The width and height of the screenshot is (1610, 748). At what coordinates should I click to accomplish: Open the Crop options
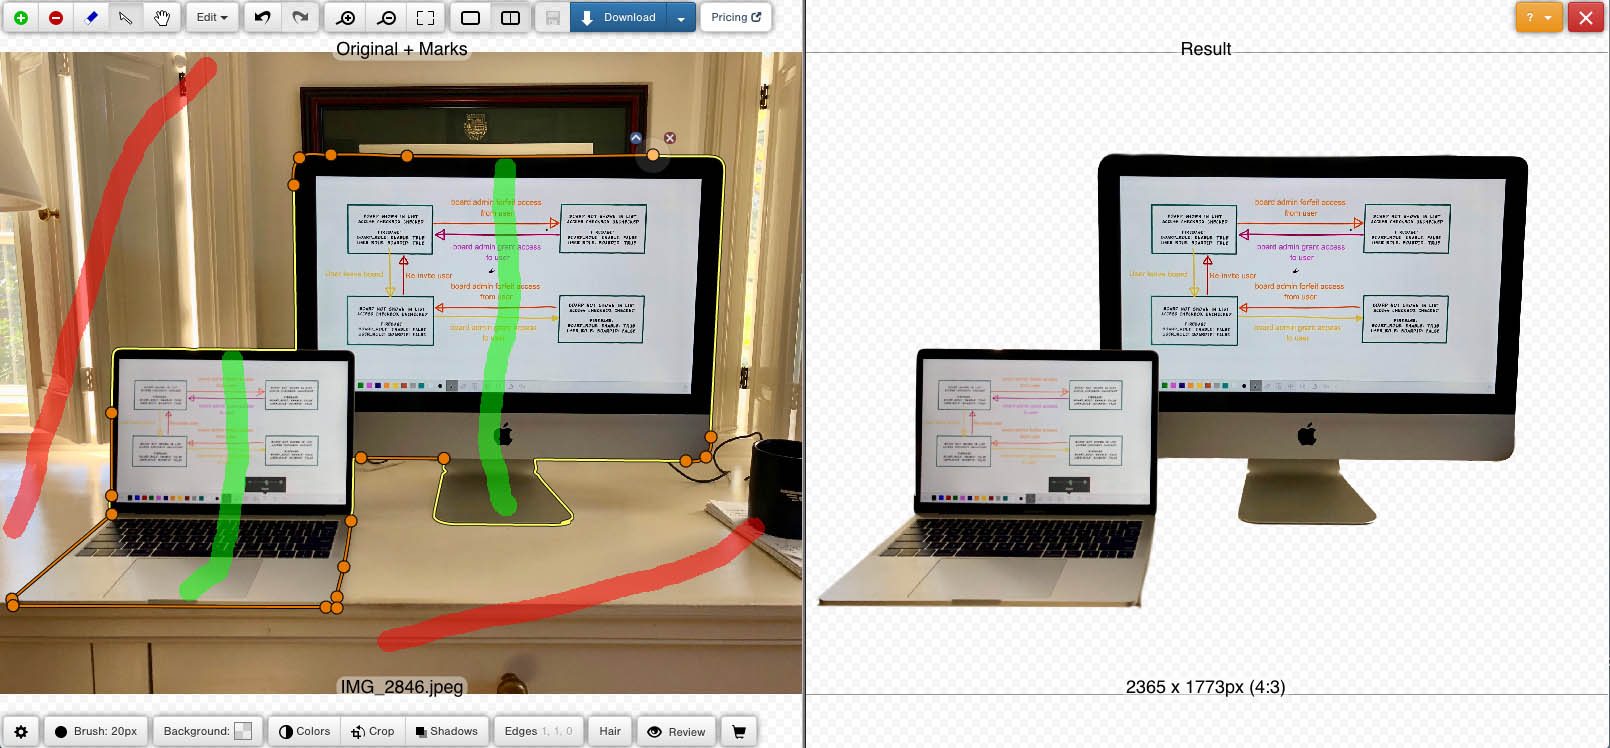pos(372,731)
